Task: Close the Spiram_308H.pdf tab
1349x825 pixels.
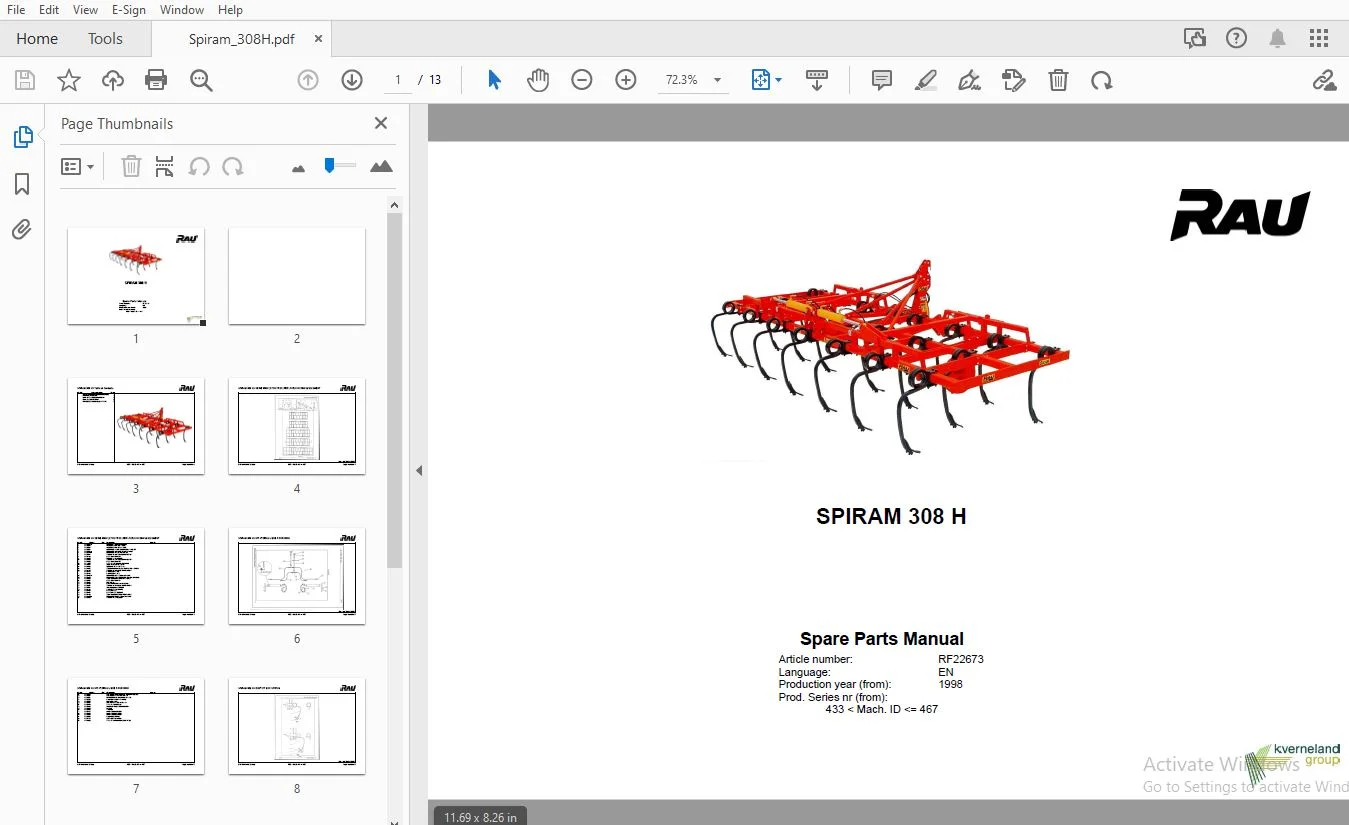Action: coord(318,39)
